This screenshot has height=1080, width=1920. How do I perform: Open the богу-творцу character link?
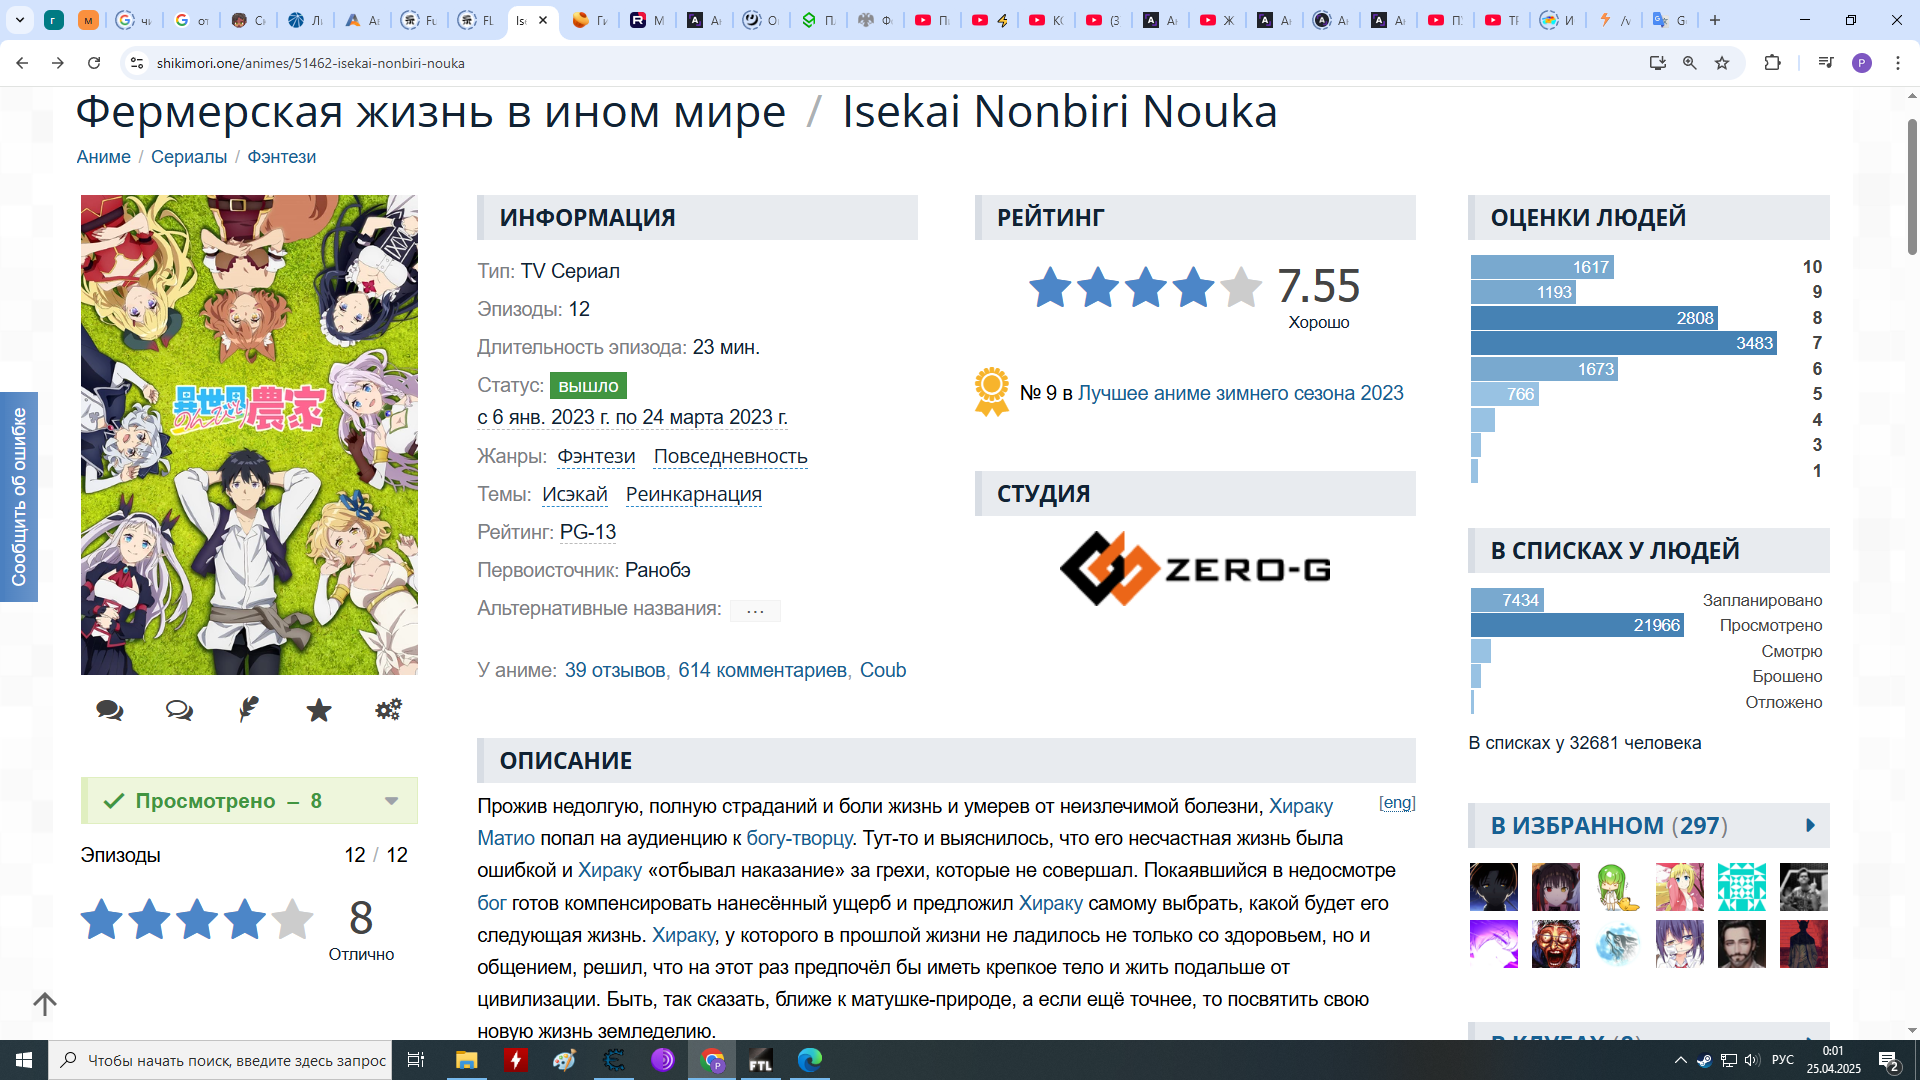pos(799,839)
